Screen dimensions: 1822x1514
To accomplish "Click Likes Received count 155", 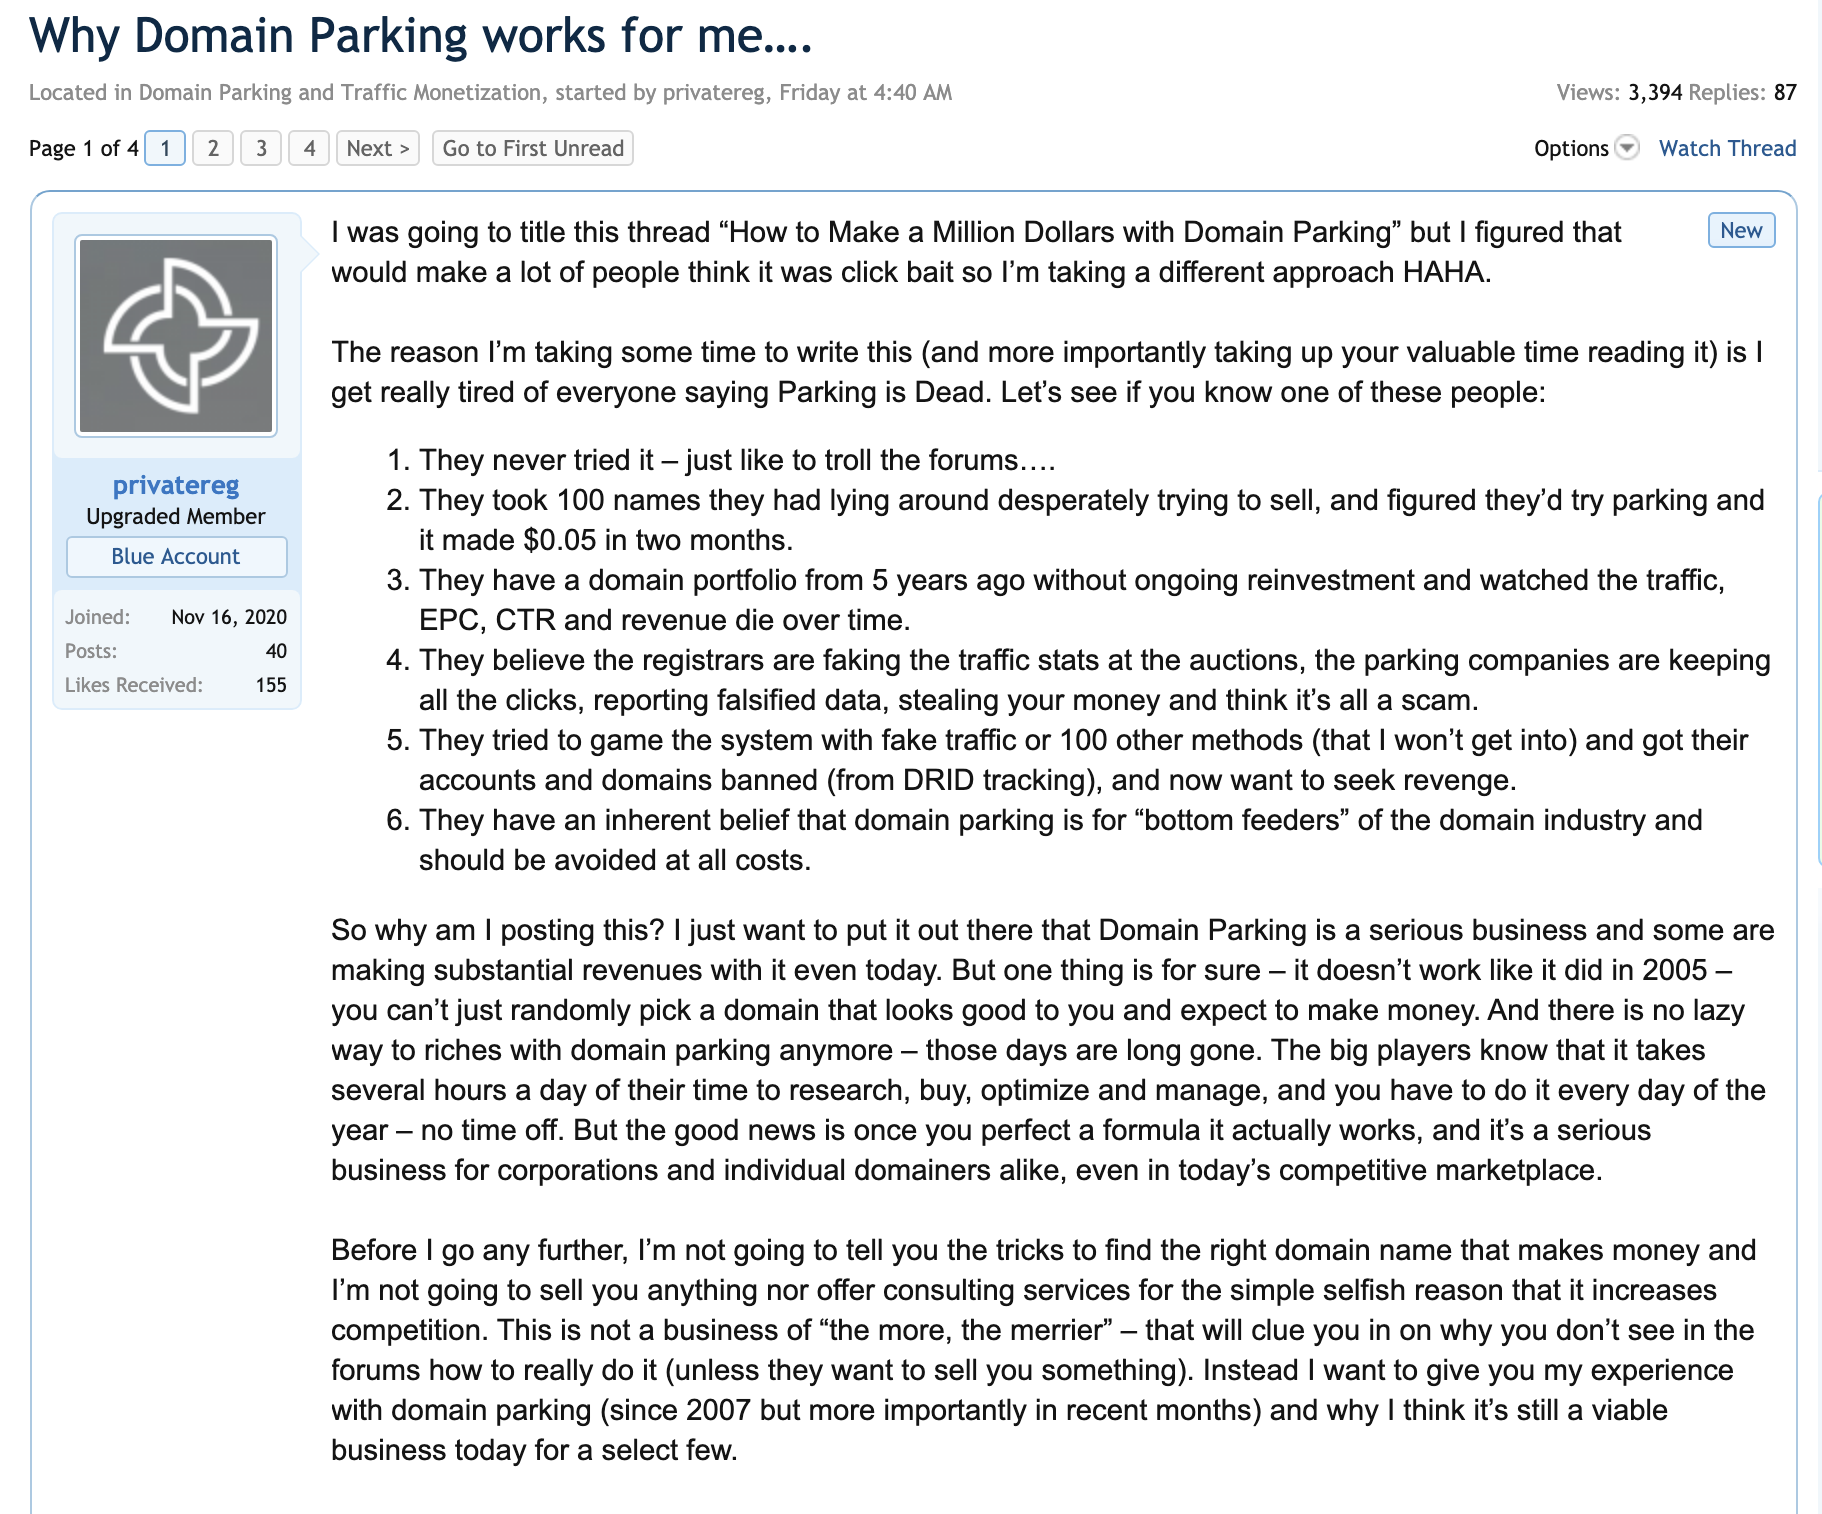I will click(271, 685).
